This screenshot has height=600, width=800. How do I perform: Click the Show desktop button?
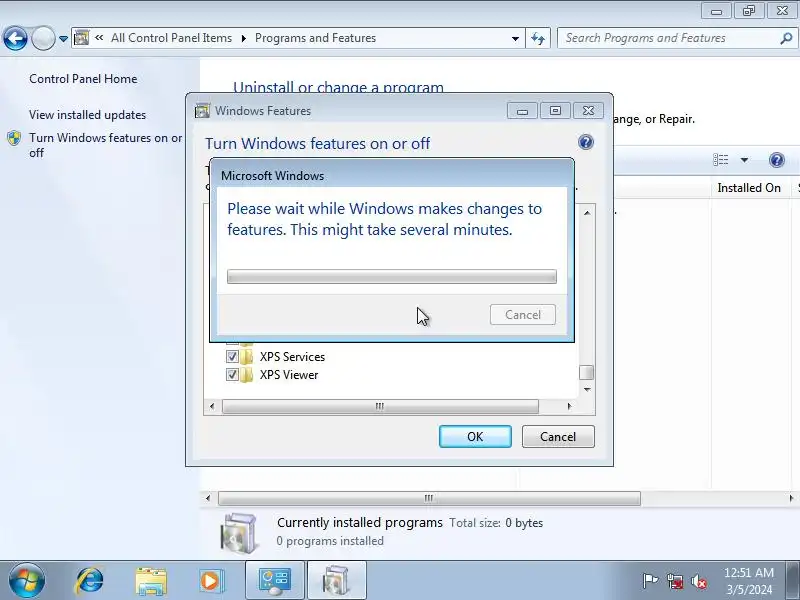click(x=793, y=581)
